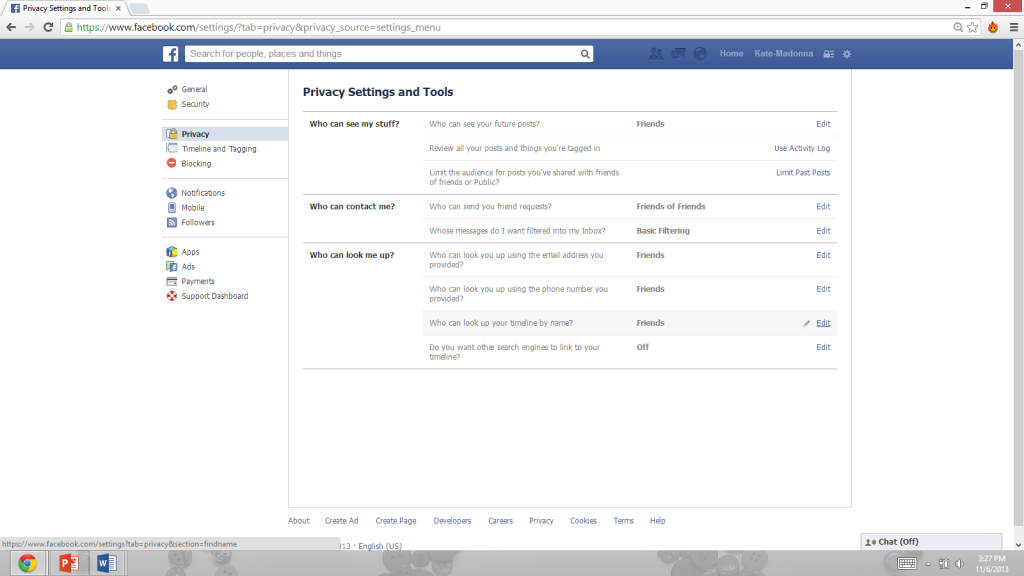Click the Ads icon in sidebar

172,266
